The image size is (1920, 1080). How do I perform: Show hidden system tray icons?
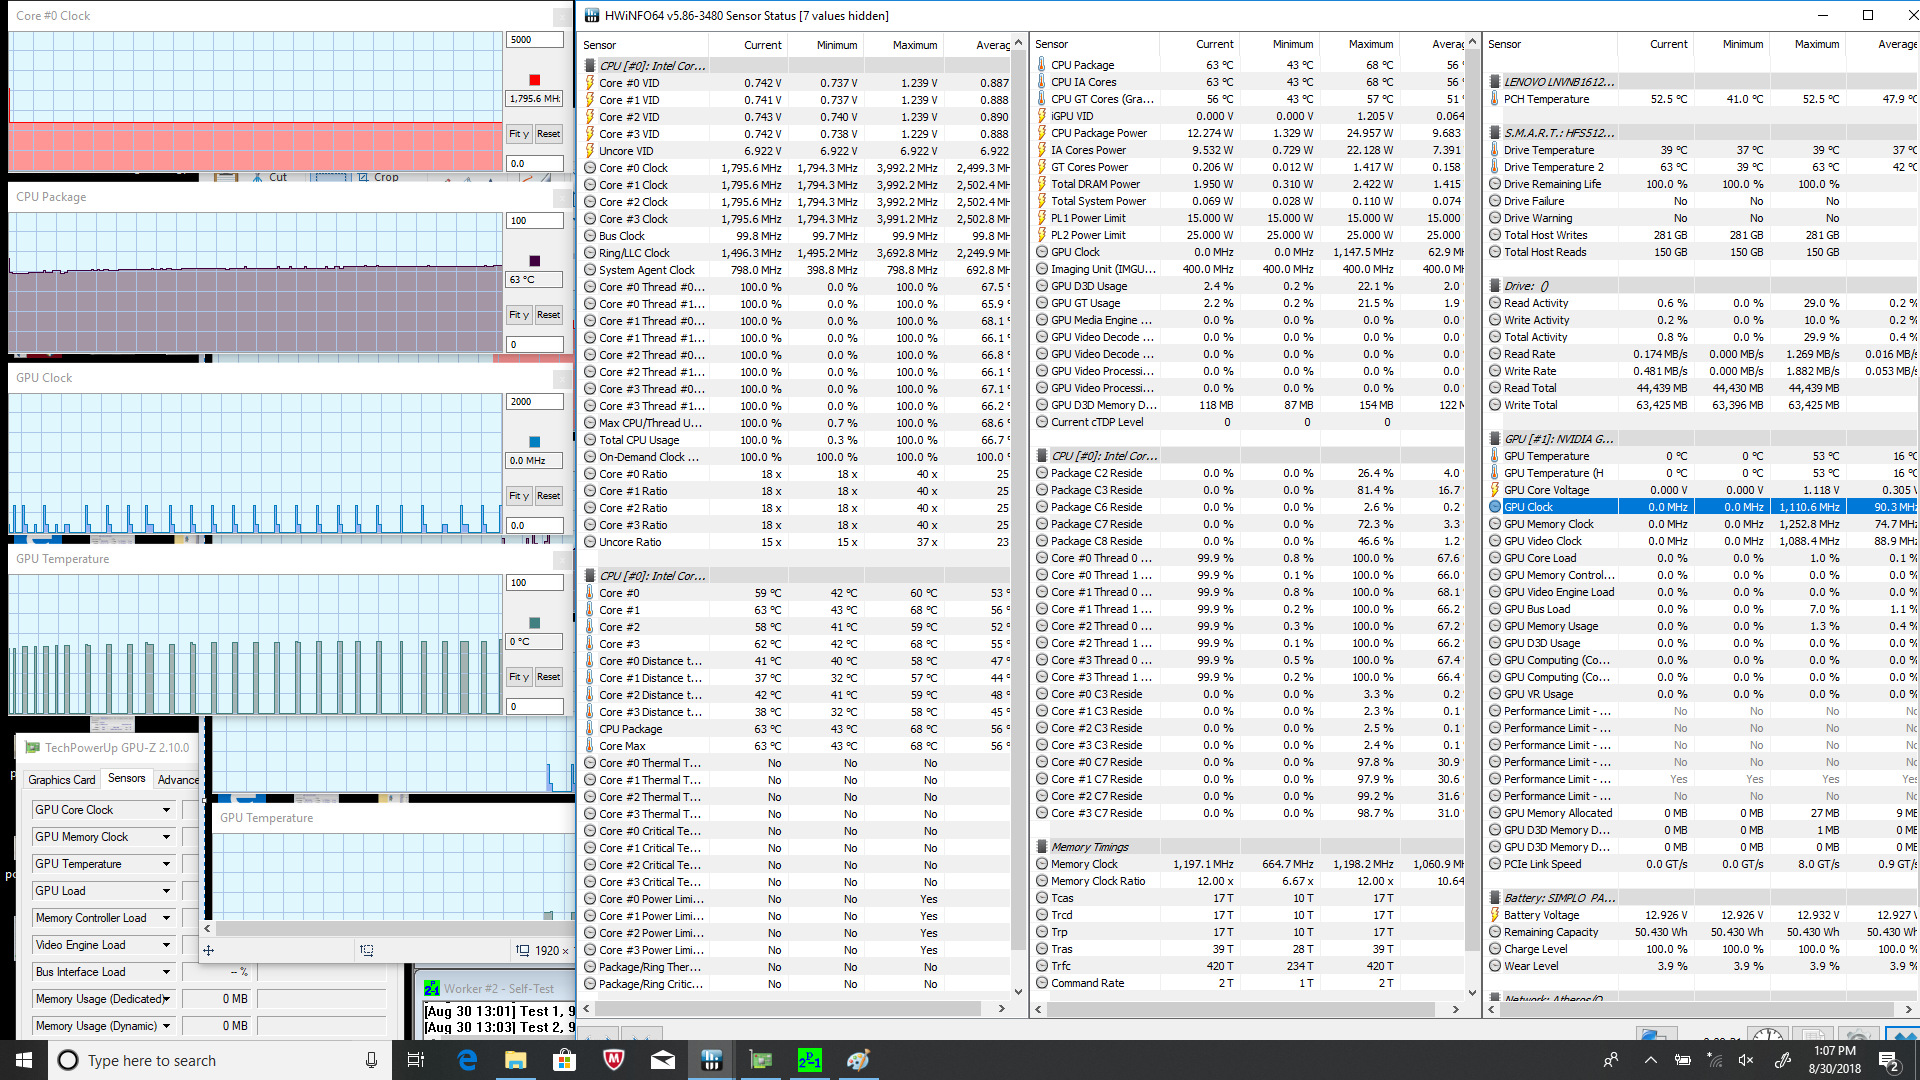tap(1650, 1060)
